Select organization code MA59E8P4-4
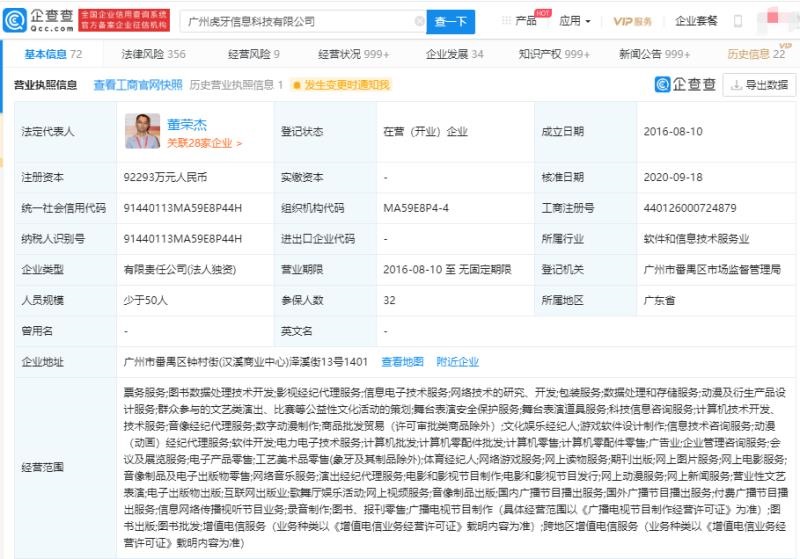 (416, 208)
